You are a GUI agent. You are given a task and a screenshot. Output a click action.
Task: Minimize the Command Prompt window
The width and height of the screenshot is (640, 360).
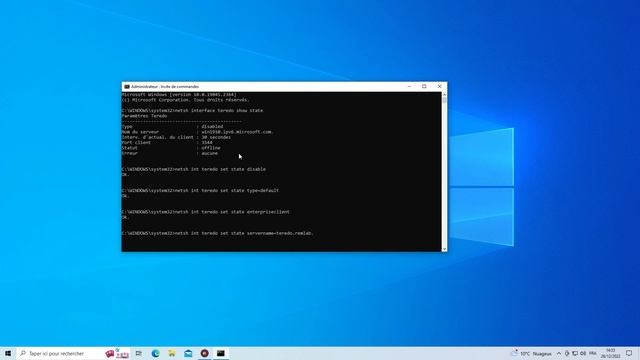click(x=409, y=87)
